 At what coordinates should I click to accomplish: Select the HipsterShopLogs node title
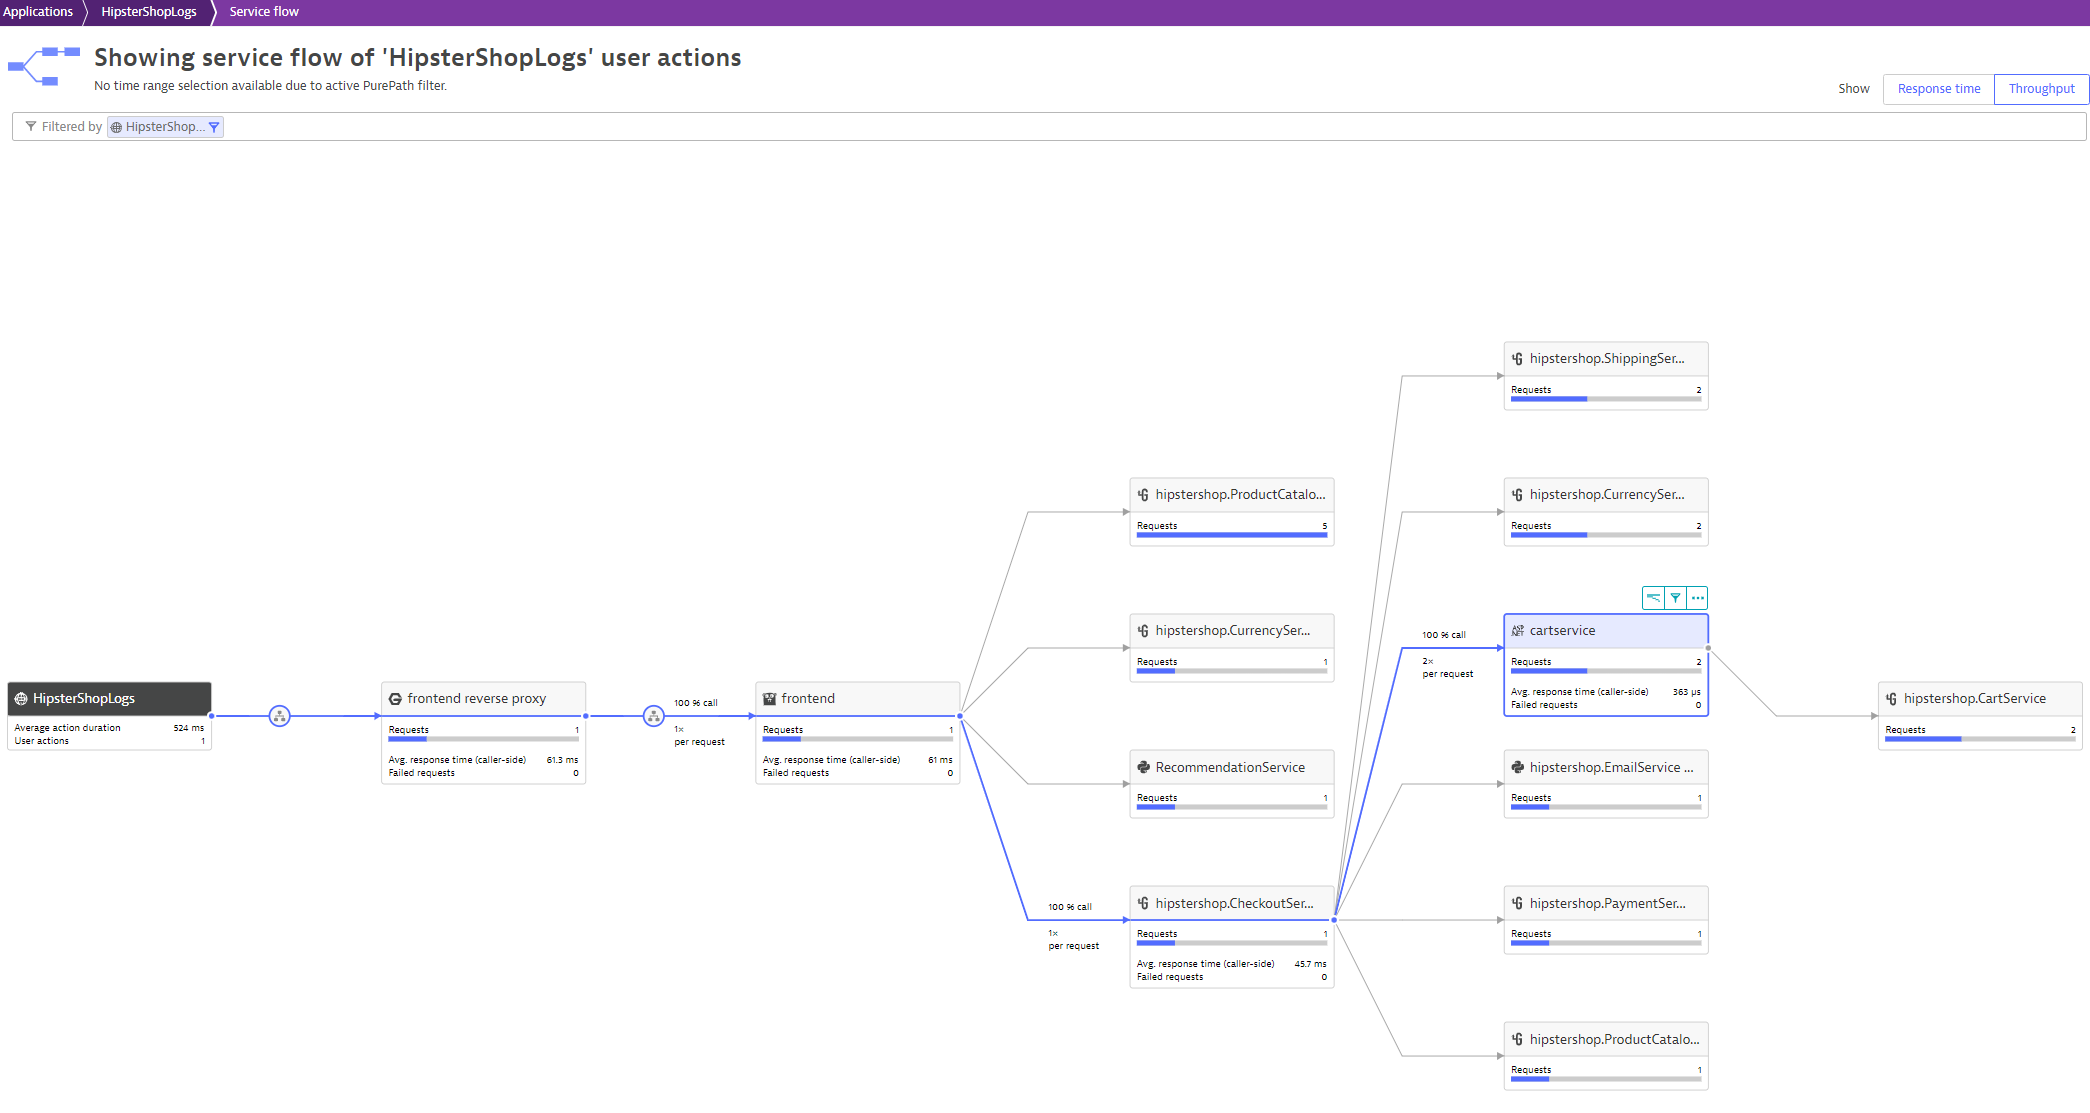coord(84,699)
